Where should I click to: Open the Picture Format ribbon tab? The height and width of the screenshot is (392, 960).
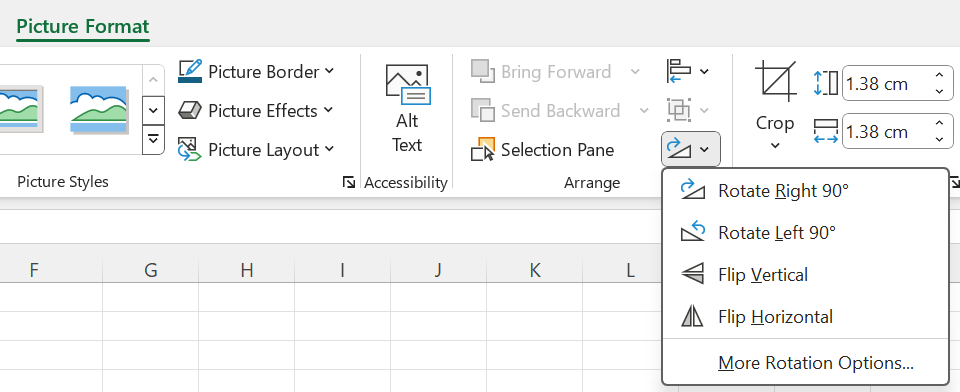tap(83, 27)
